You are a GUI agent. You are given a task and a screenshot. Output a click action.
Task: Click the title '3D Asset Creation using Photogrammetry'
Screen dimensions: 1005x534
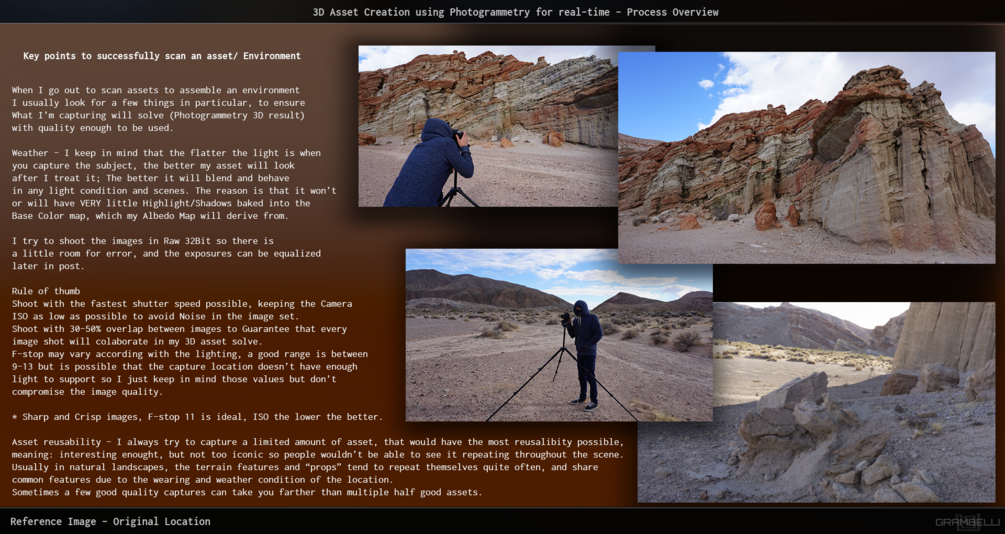[515, 12]
